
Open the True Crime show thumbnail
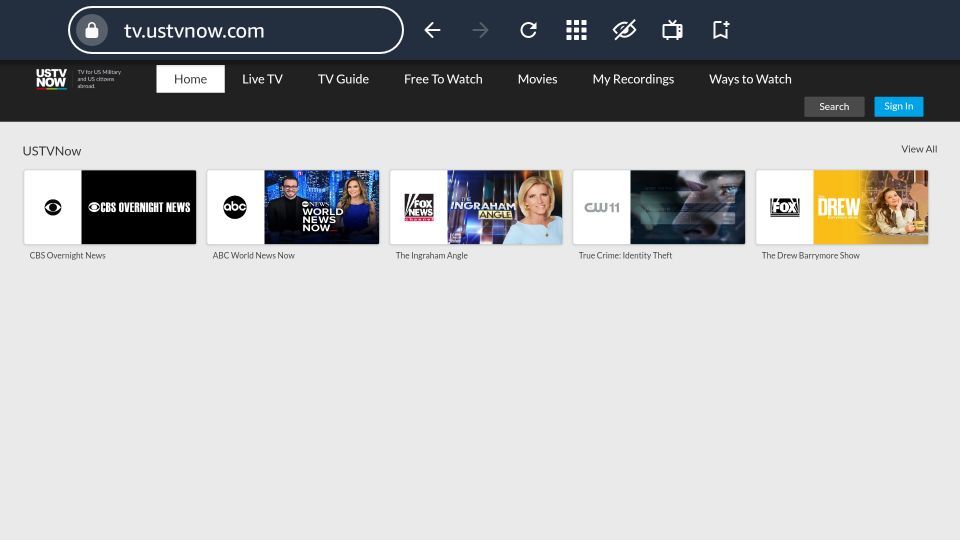point(688,207)
